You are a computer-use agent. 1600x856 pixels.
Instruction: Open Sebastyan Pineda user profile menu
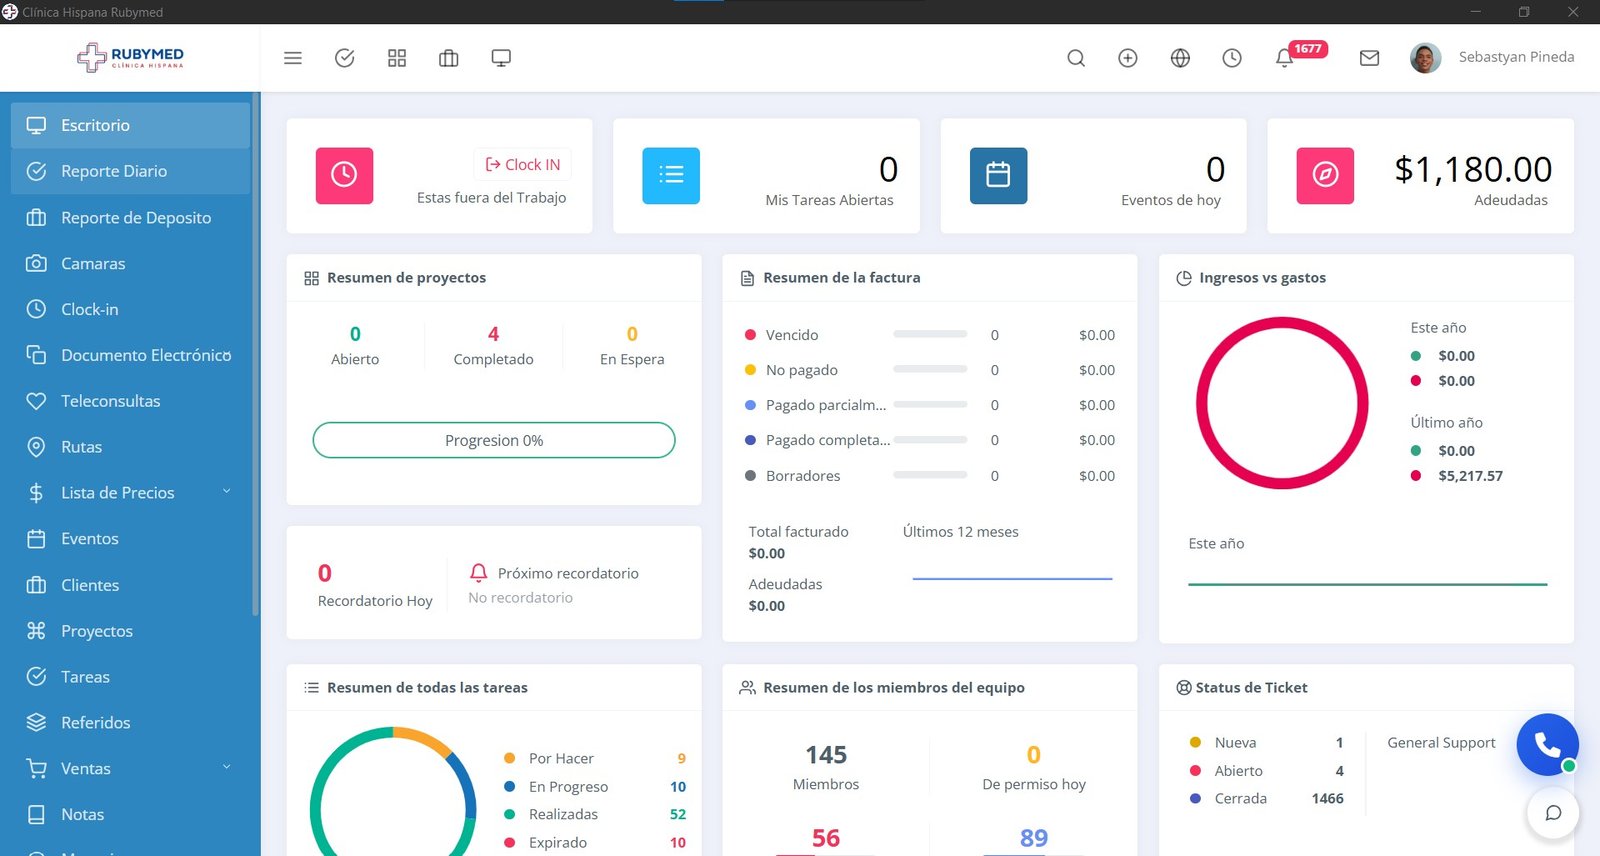(x=1494, y=58)
